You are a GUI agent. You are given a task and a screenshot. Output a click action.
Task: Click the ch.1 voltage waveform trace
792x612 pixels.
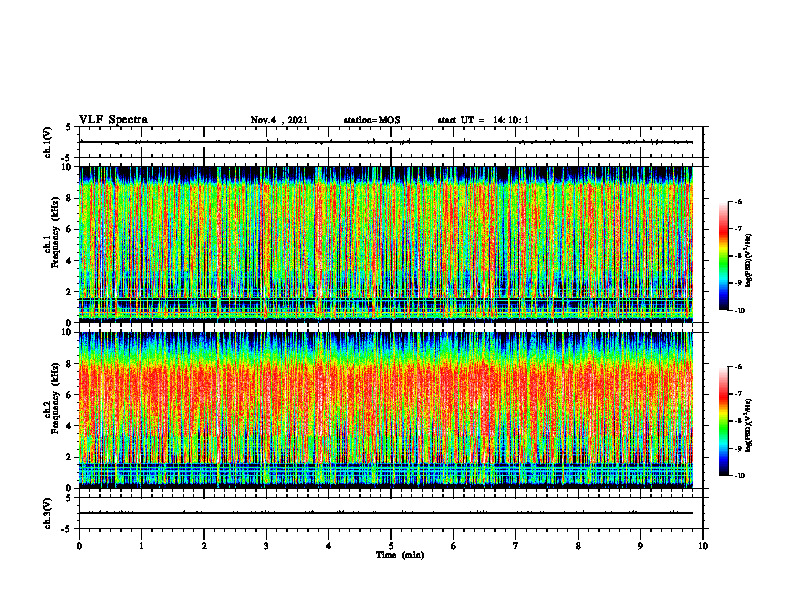click(x=386, y=142)
